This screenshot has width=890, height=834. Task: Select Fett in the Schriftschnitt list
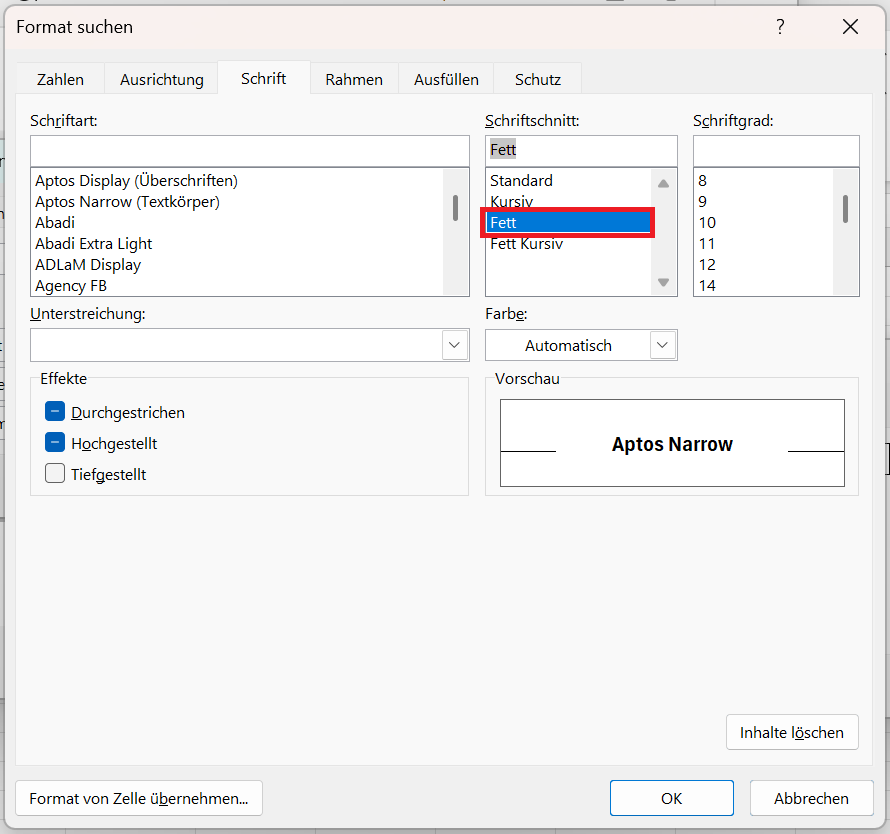point(568,223)
